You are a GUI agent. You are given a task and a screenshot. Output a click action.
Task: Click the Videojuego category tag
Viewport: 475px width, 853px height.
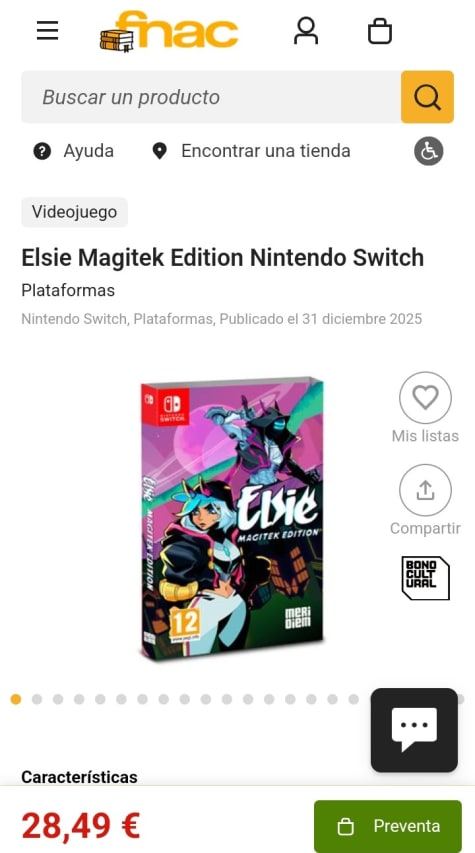[75, 212]
